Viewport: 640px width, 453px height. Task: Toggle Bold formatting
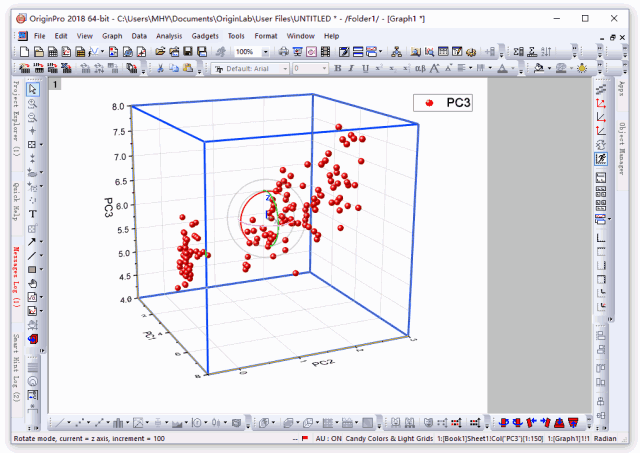pos(338,68)
